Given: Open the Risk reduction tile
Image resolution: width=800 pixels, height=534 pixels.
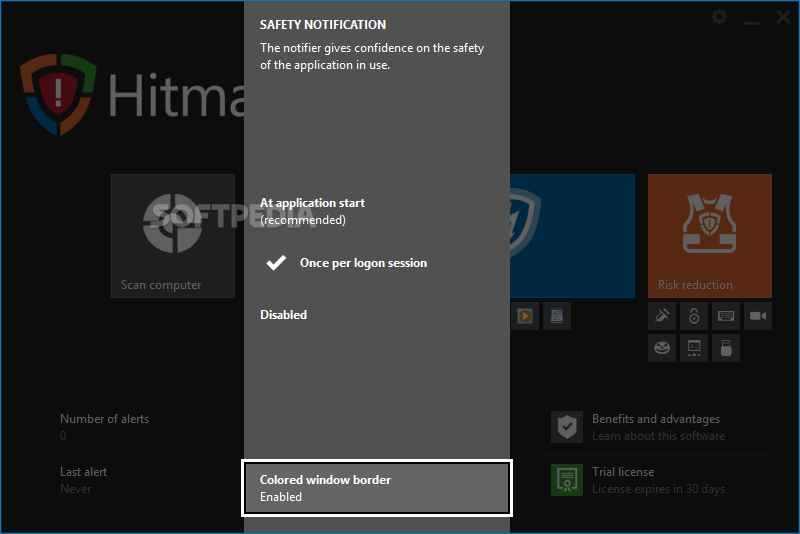Looking at the screenshot, I should tap(709, 236).
